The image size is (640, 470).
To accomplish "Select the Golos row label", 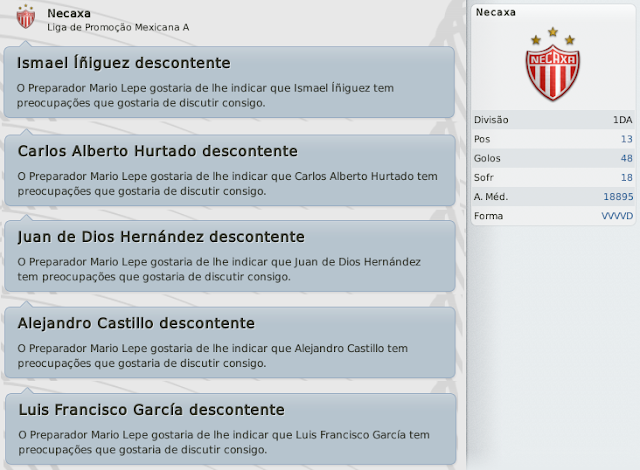I will (x=487, y=158).
